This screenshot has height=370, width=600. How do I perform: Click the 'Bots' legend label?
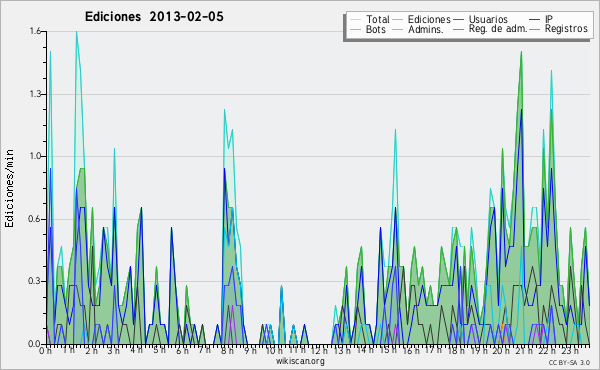(x=375, y=29)
